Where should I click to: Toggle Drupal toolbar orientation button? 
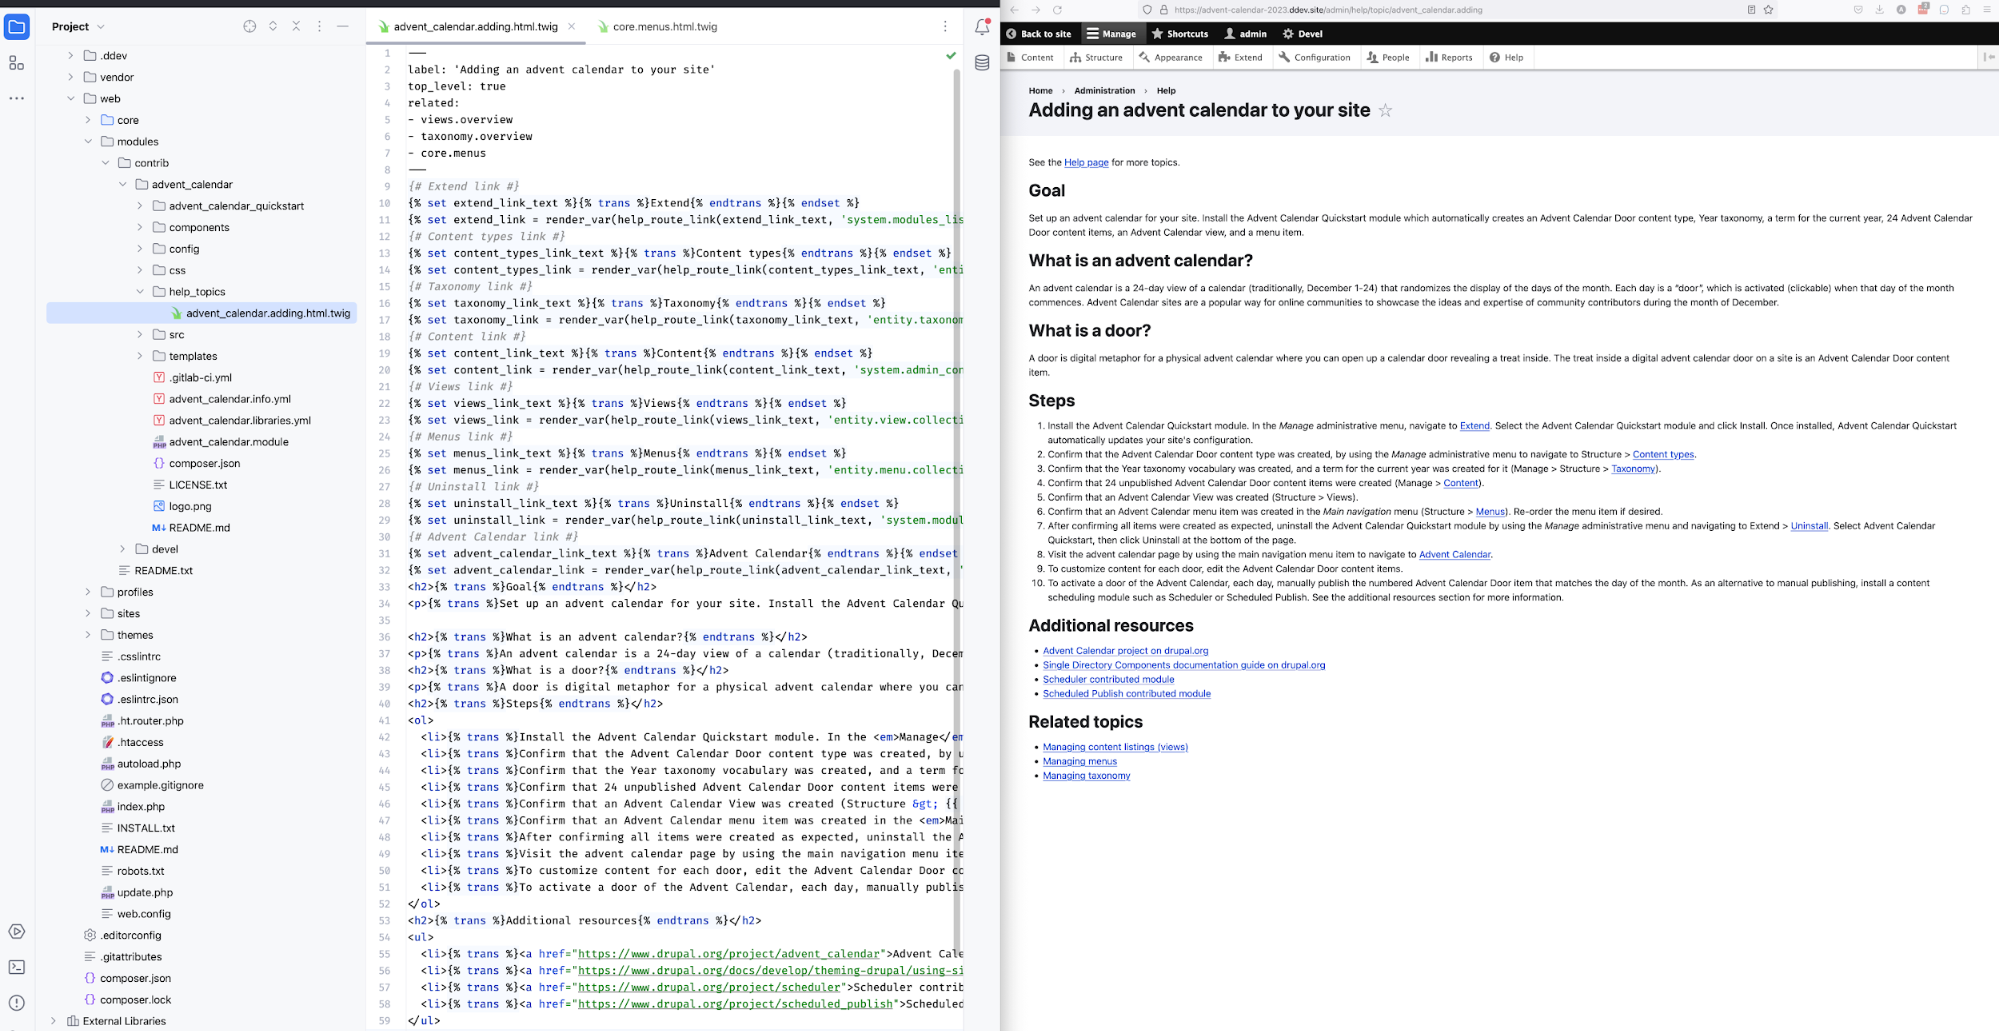[1989, 57]
